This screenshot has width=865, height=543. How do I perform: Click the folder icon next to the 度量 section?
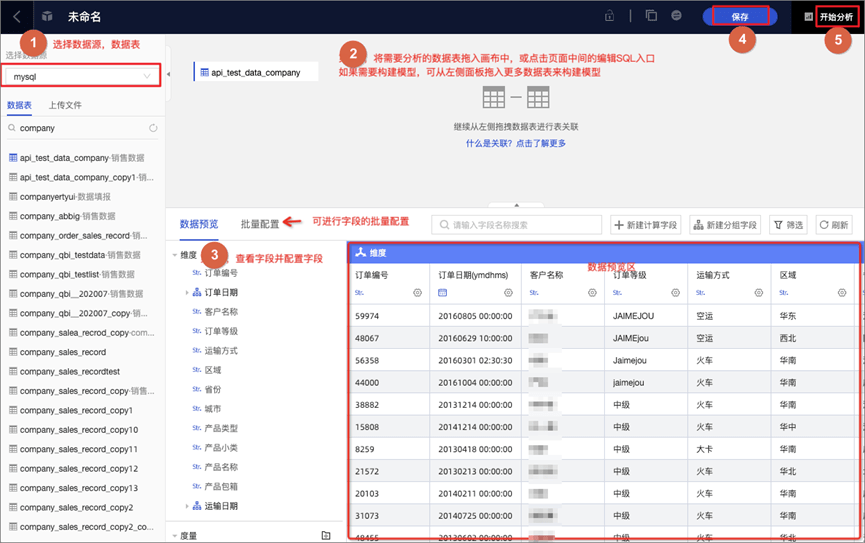[x=326, y=535]
